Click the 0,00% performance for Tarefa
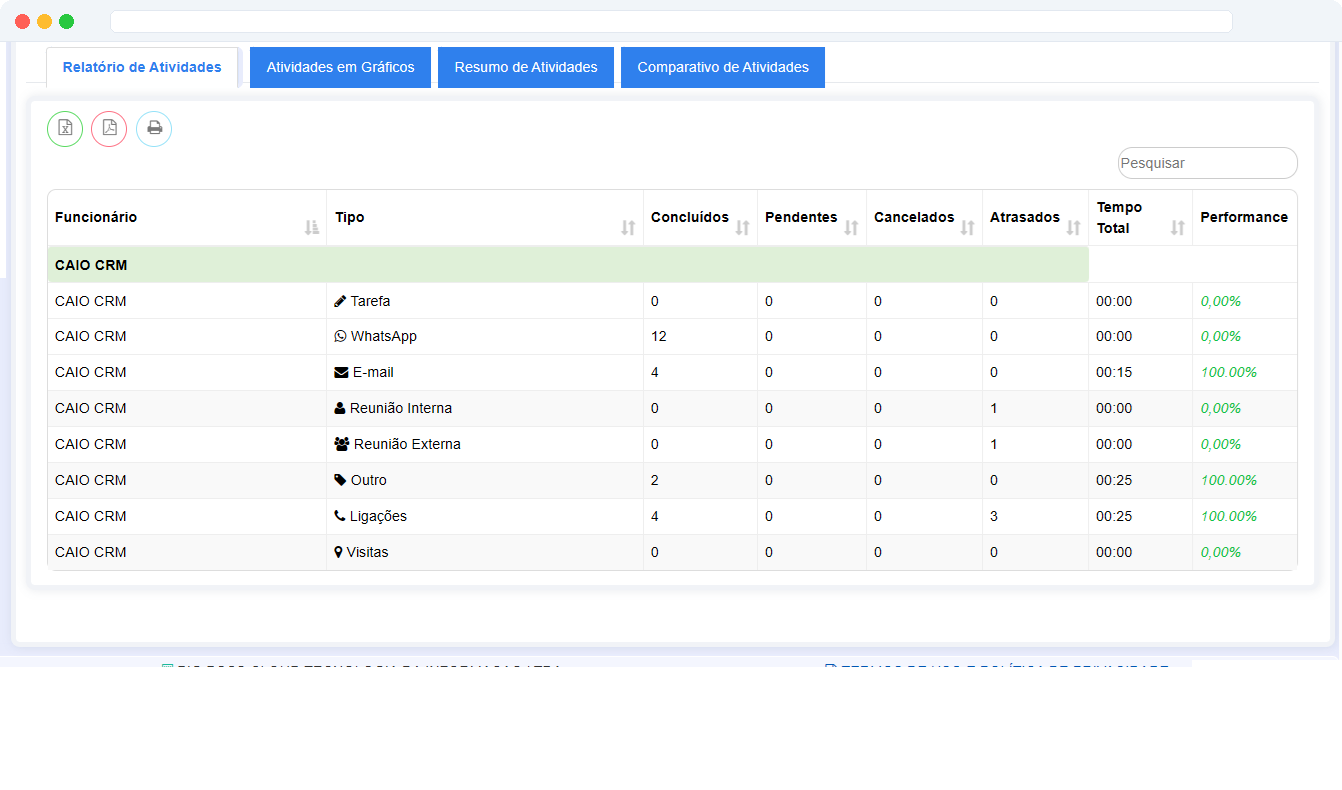Viewport: 1342px width, 790px height. tap(1221, 301)
